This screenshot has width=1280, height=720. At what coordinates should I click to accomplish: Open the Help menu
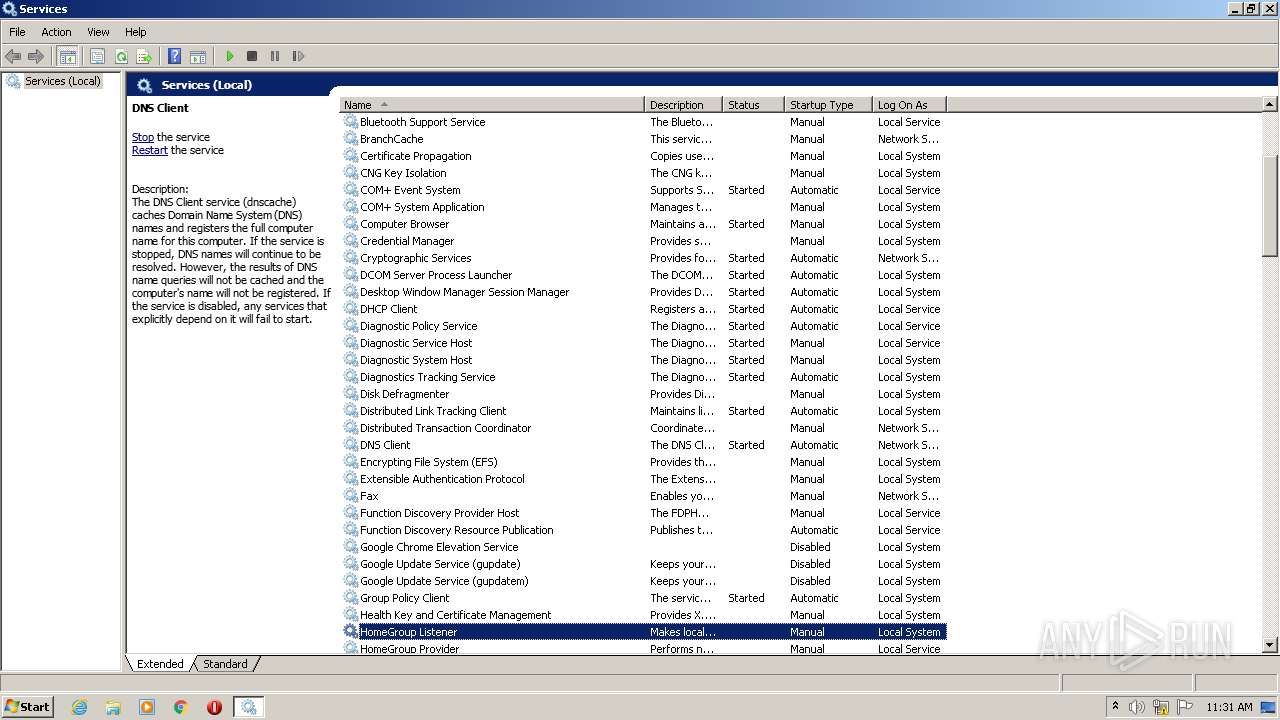pos(135,32)
